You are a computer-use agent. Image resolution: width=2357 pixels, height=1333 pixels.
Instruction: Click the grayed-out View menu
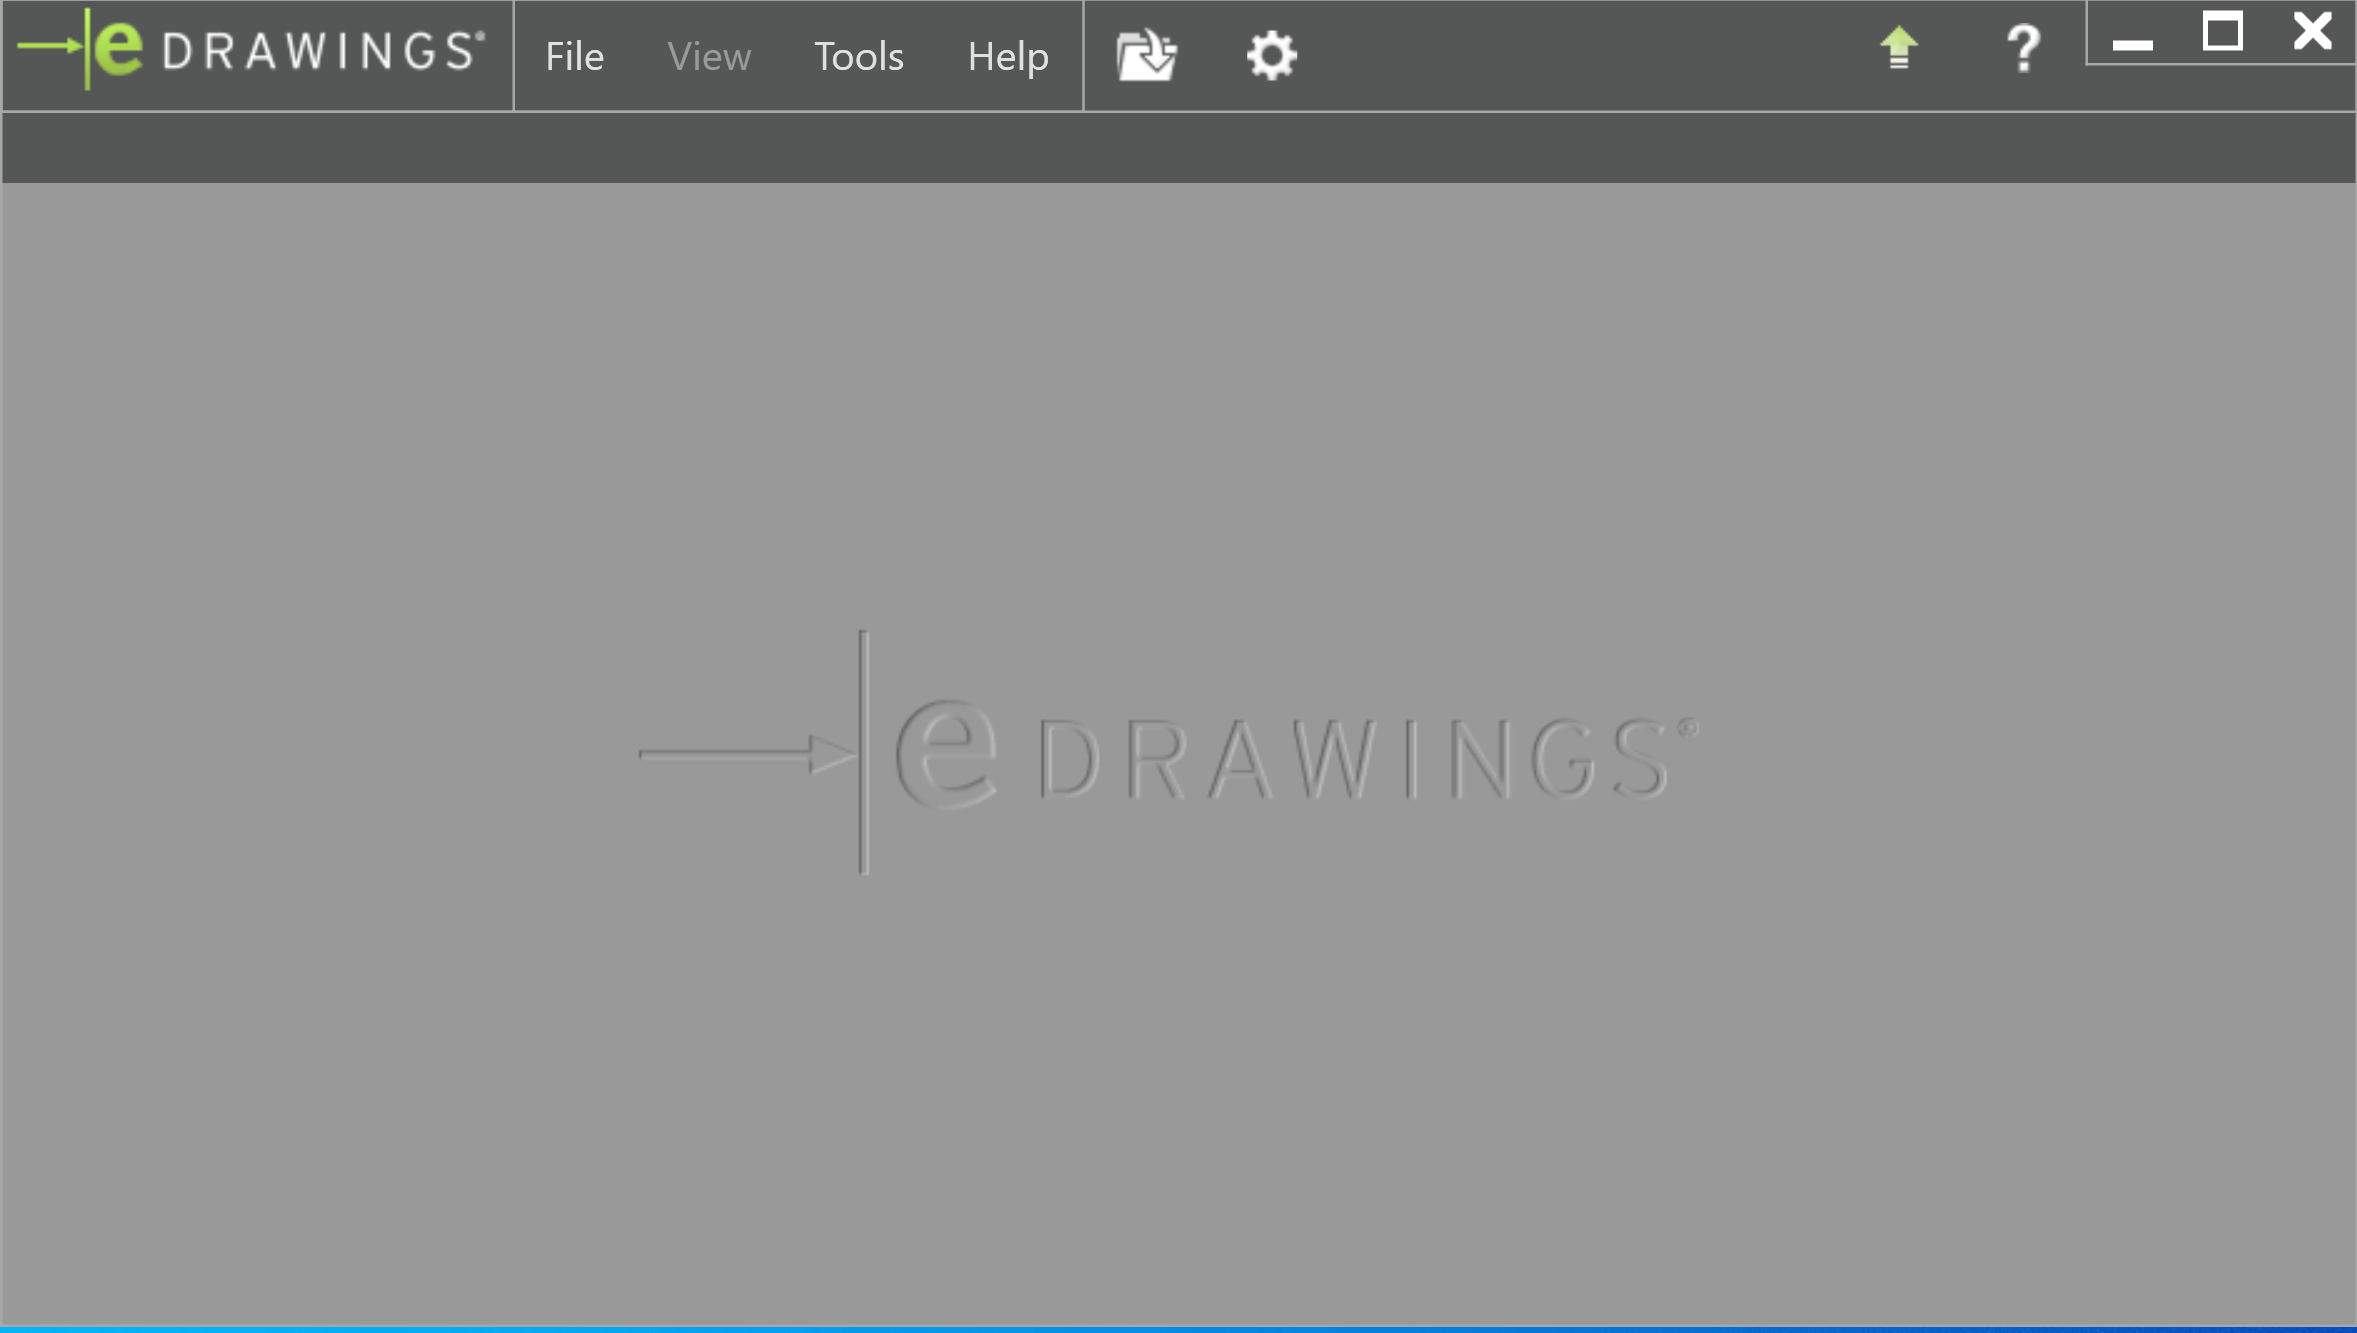coord(708,56)
